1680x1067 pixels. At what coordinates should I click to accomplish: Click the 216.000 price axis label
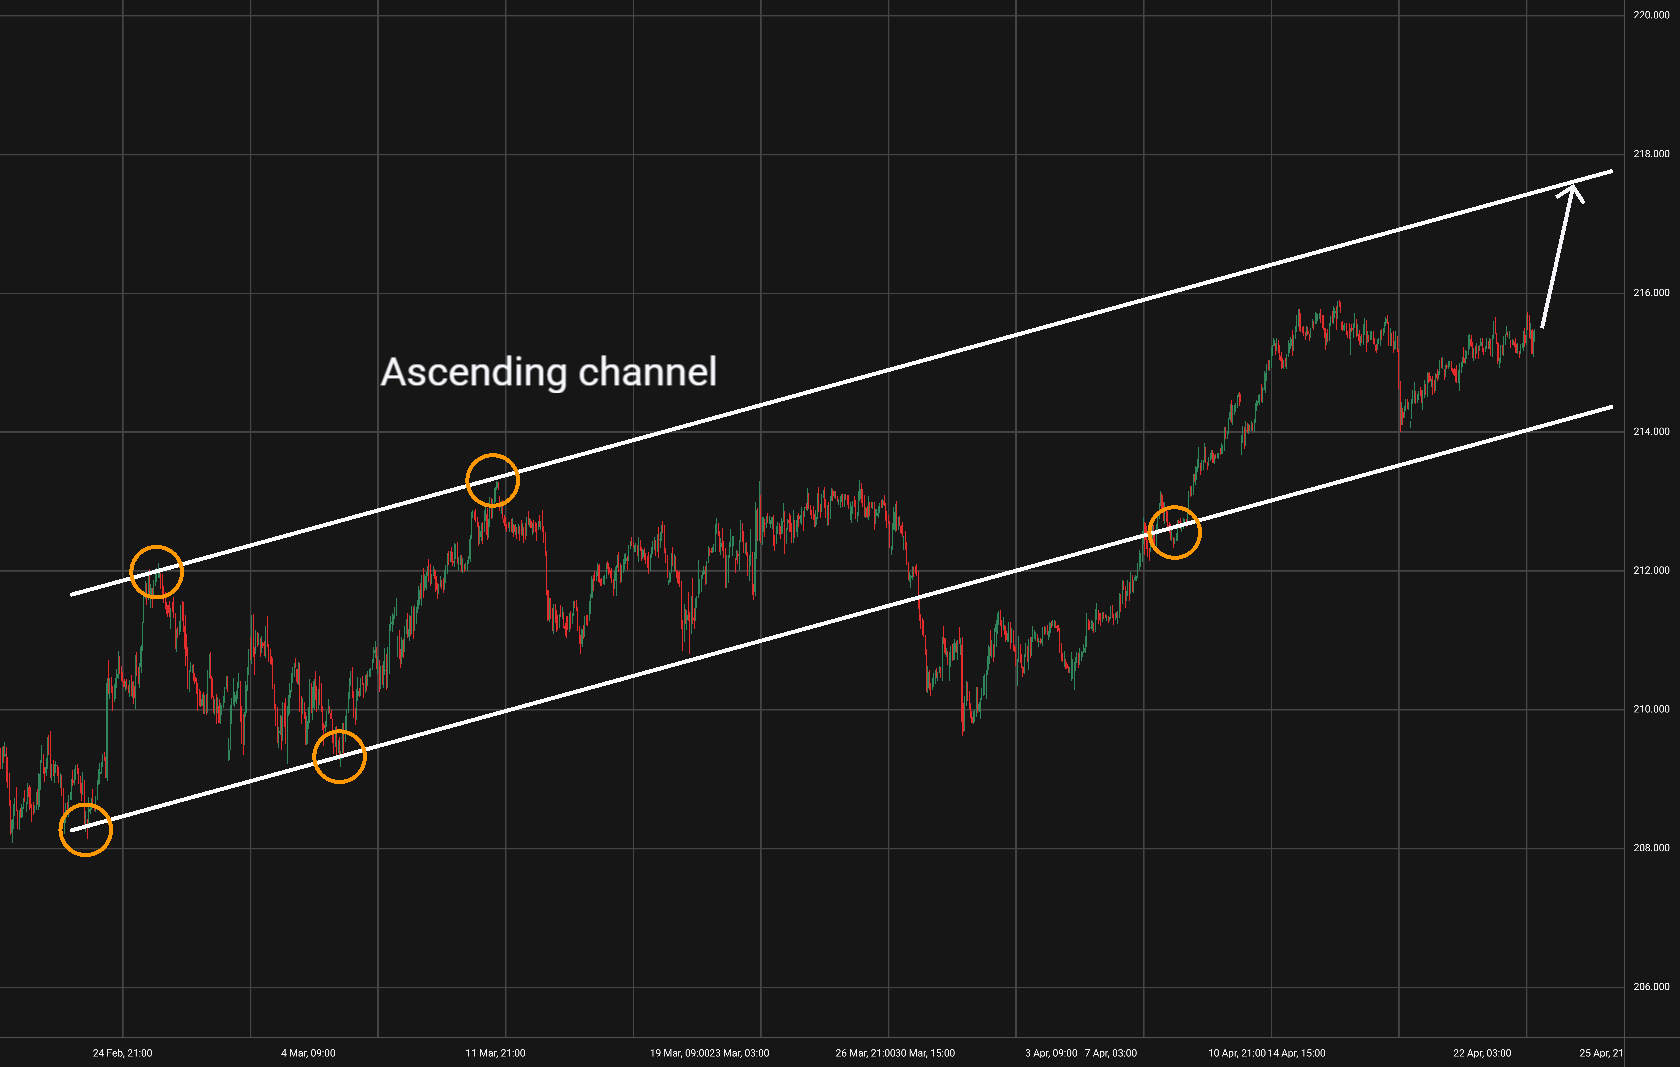tap(1651, 293)
